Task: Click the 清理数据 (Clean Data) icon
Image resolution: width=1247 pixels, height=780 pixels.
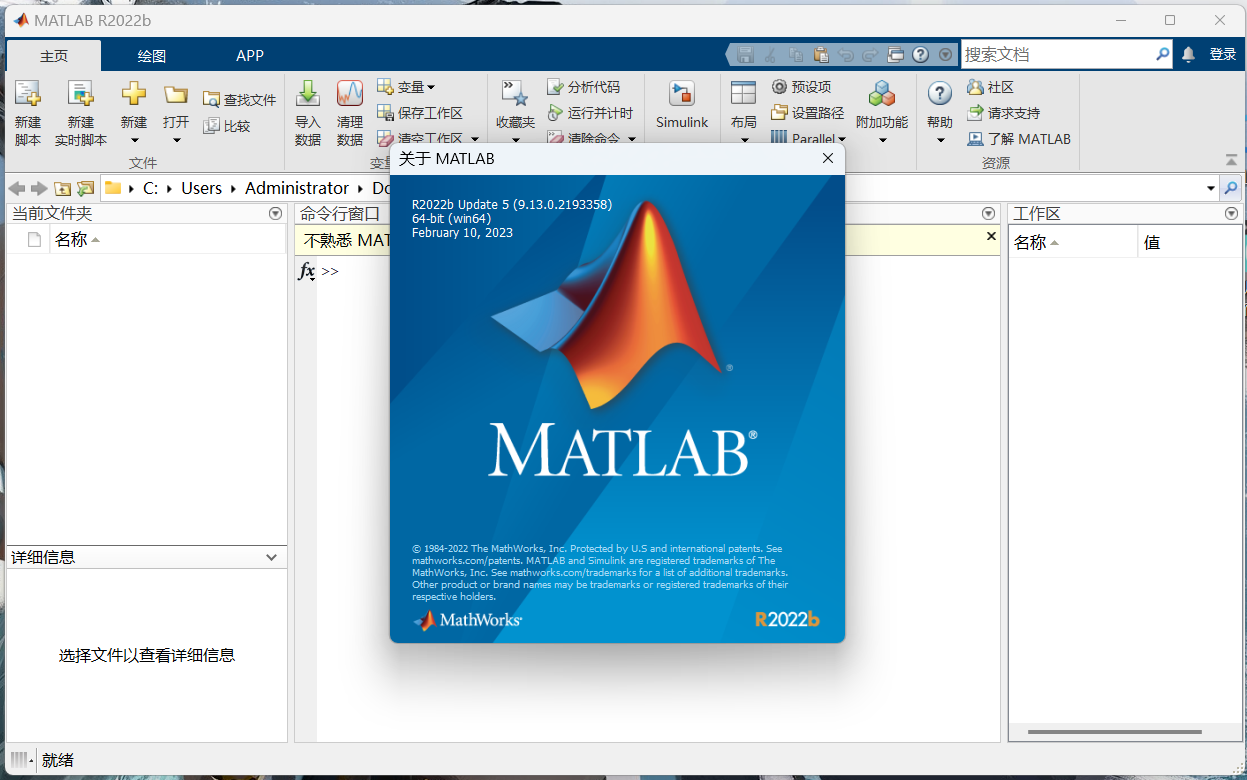Action: (350, 94)
